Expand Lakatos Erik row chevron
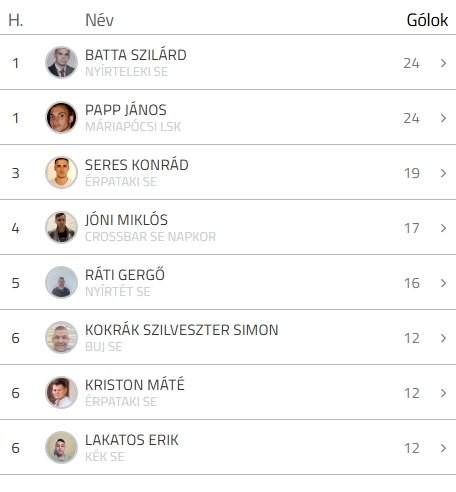 (443, 448)
